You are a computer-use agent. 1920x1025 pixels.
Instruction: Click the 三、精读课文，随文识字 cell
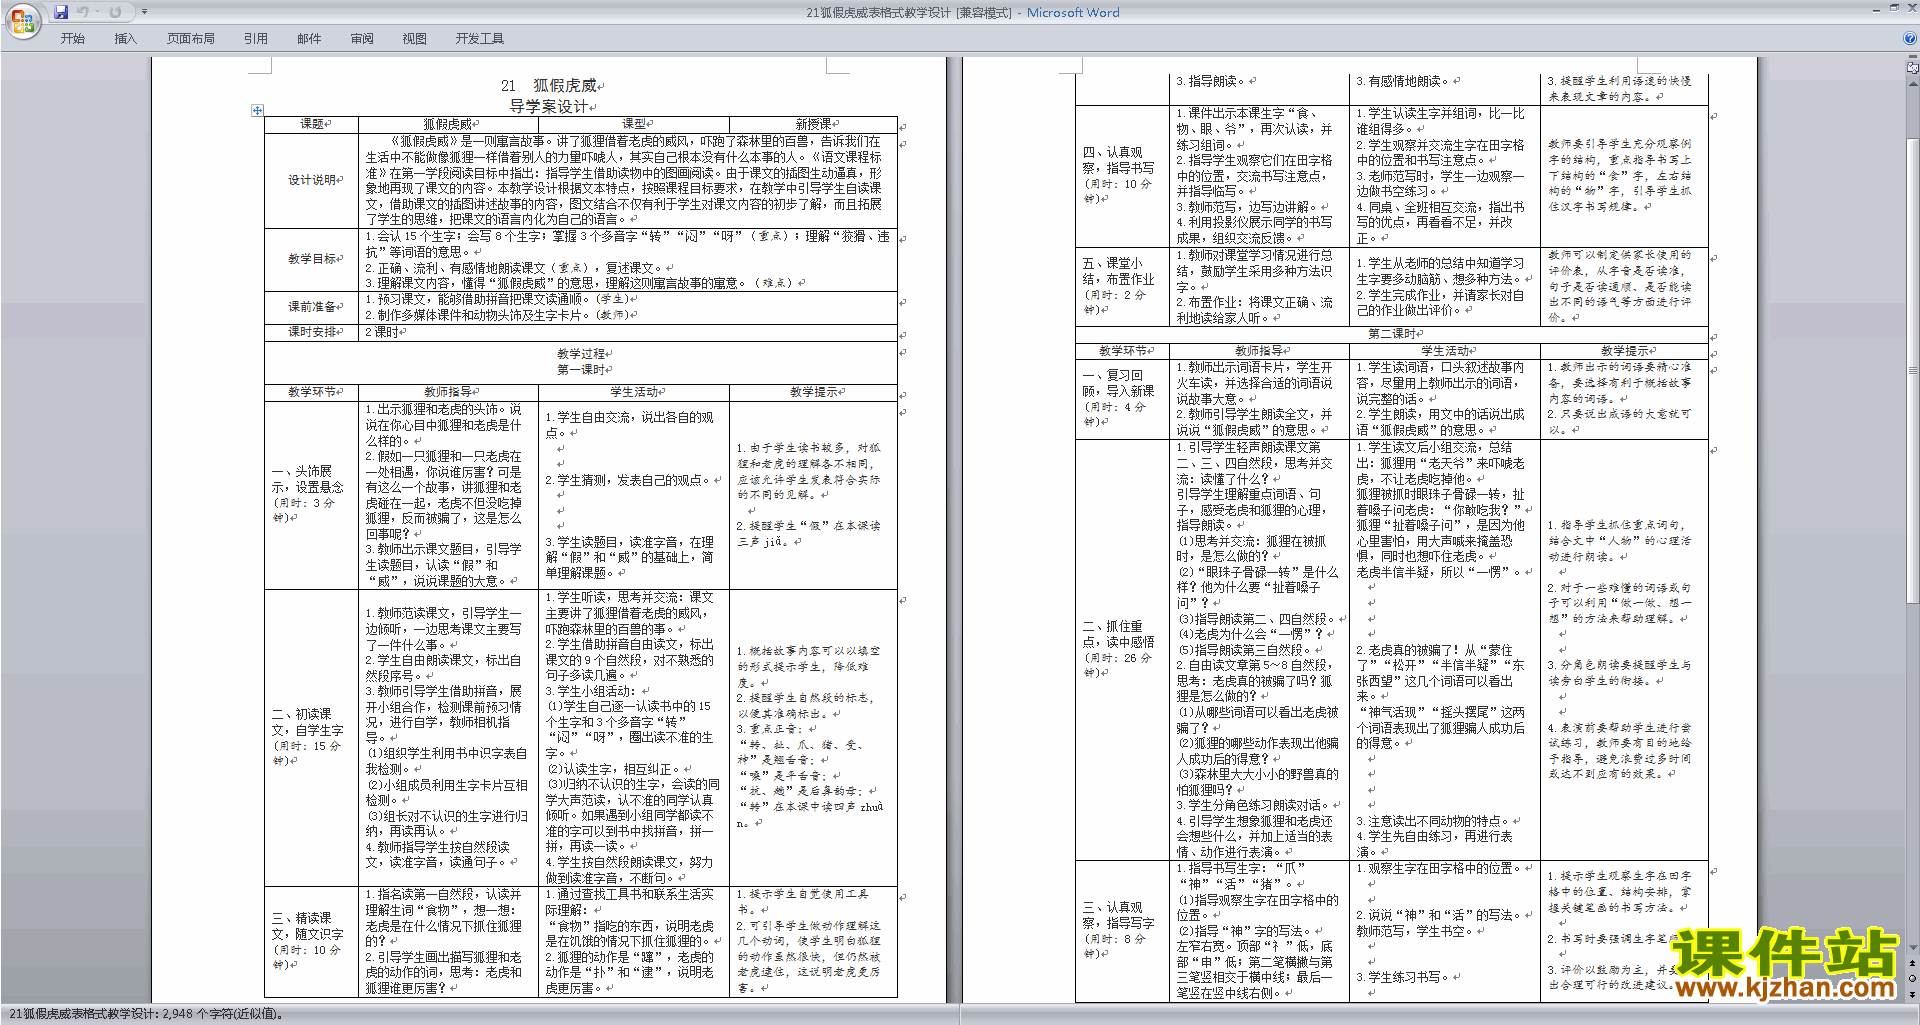pyautogui.click(x=311, y=941)
